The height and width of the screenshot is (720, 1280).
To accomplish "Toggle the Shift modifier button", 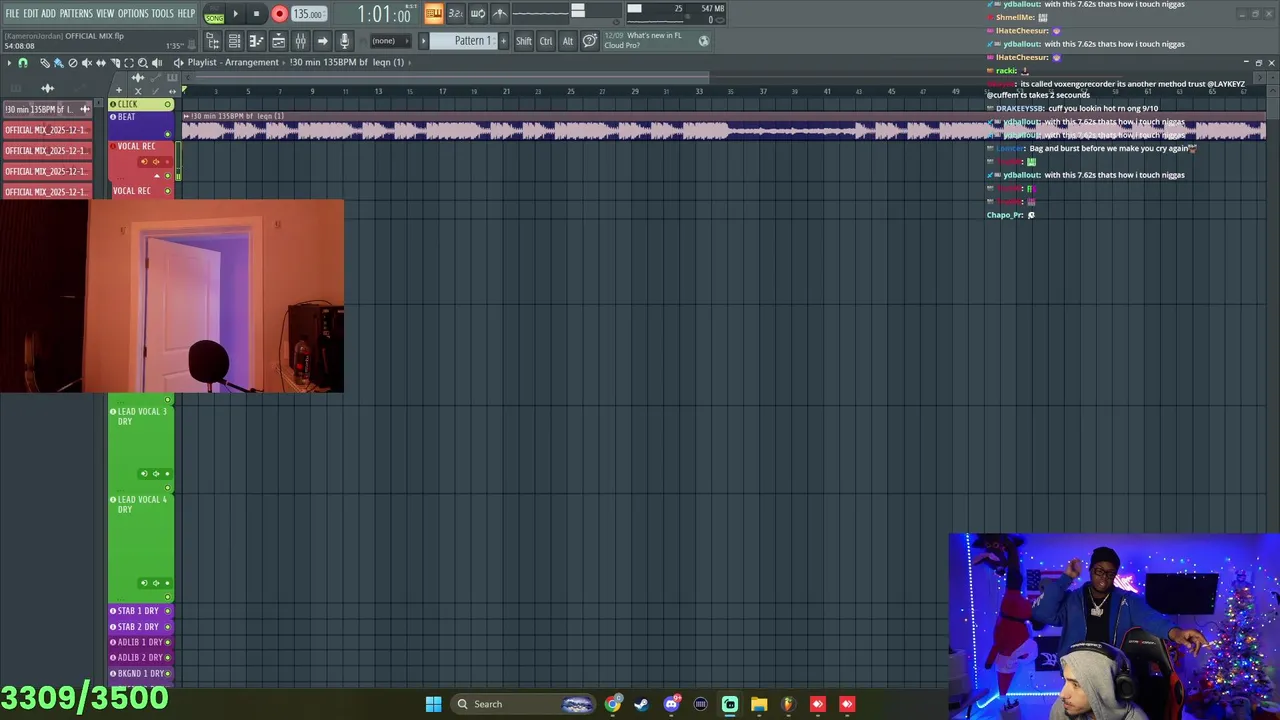I will [523, 41].
